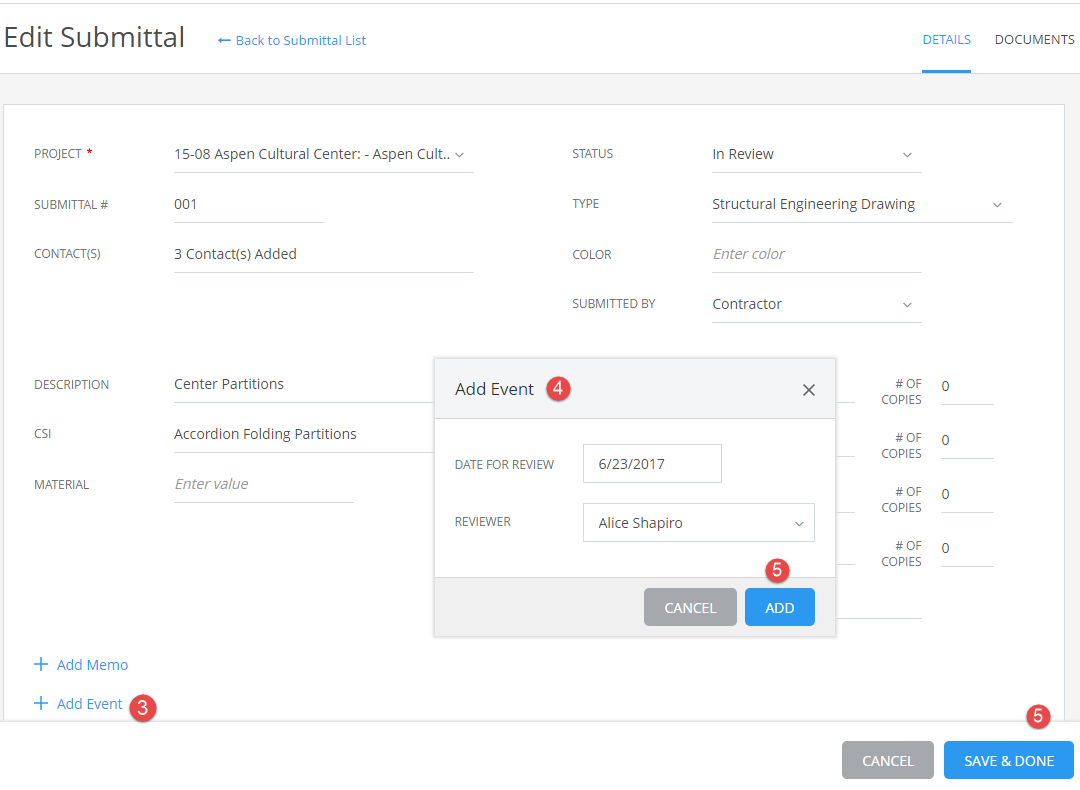Click the back arrow before Back to Submittal List
This screenshot has height=790, width=1080.
point(224,40)
